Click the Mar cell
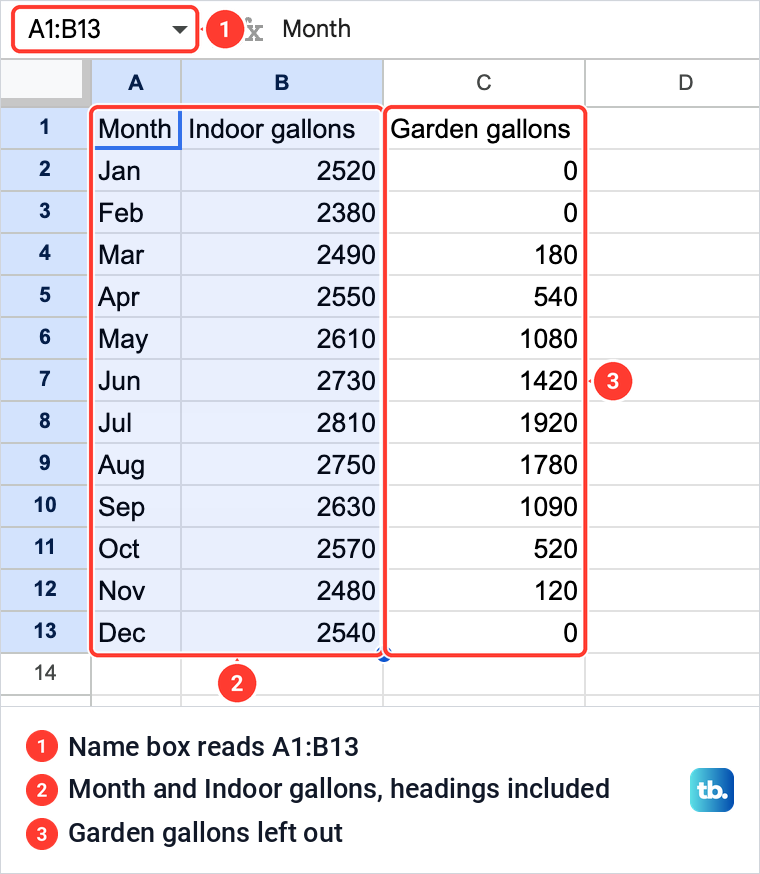 point(137,254)
